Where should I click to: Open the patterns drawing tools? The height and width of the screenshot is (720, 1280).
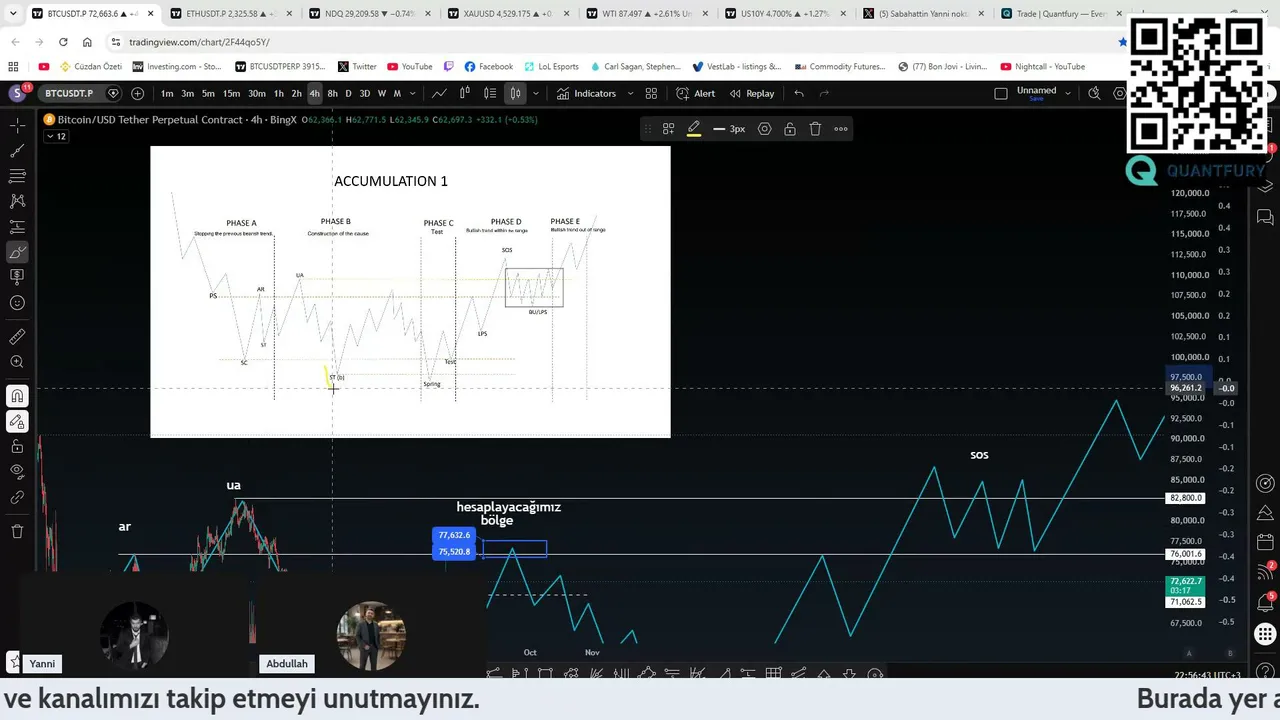(x=17, y=201)
